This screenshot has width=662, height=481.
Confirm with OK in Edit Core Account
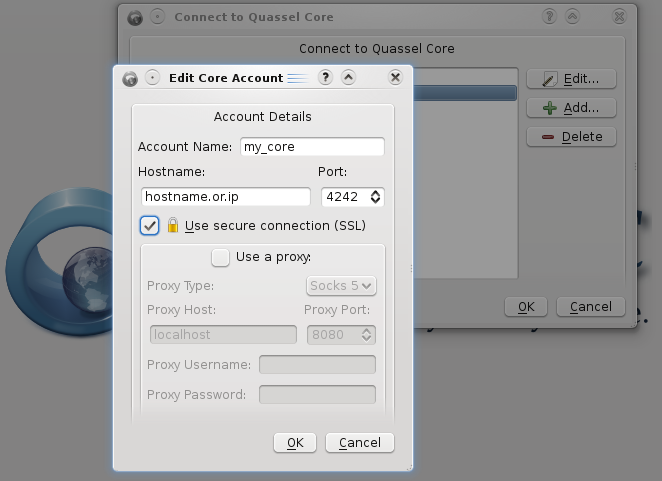tap(295, 443)
